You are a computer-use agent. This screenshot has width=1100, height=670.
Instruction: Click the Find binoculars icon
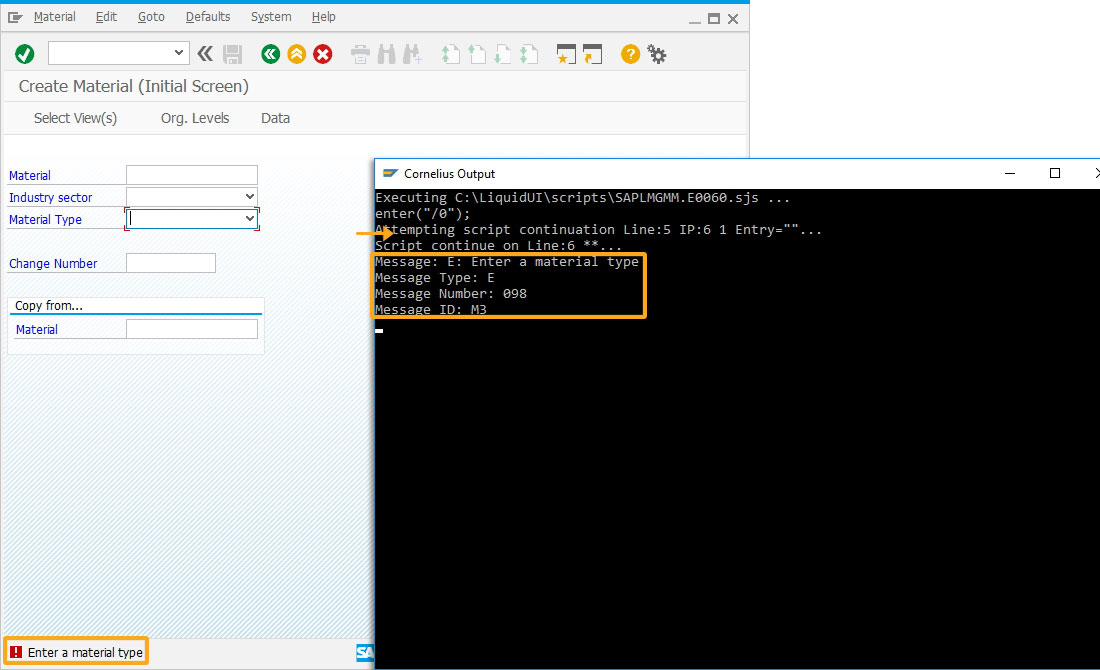click(x=387, y=54)
